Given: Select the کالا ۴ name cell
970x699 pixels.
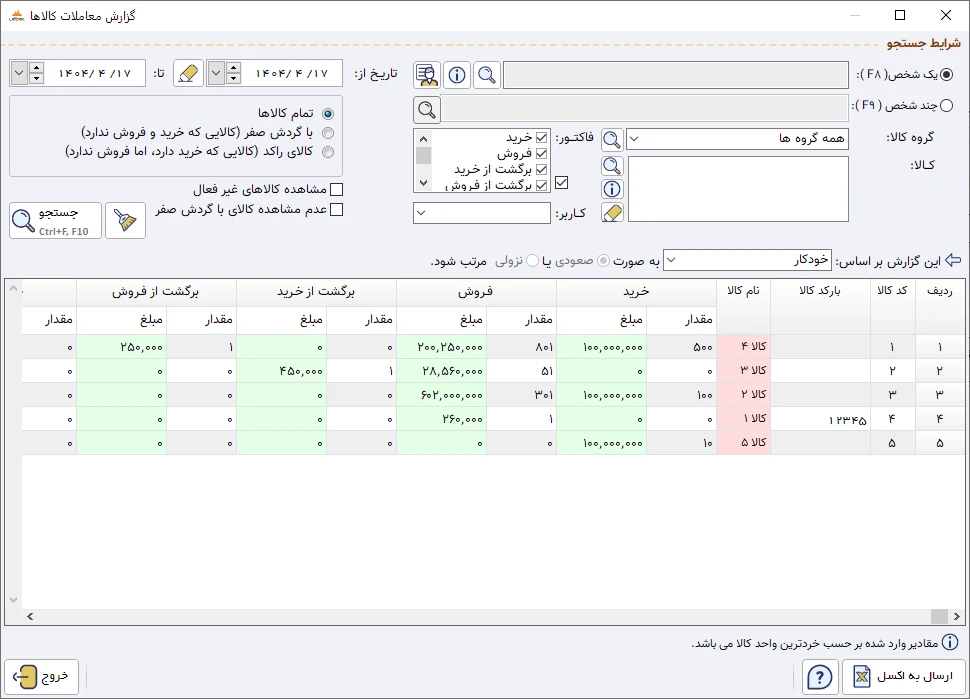Looking at the screenshot, I should coord(744,347).
